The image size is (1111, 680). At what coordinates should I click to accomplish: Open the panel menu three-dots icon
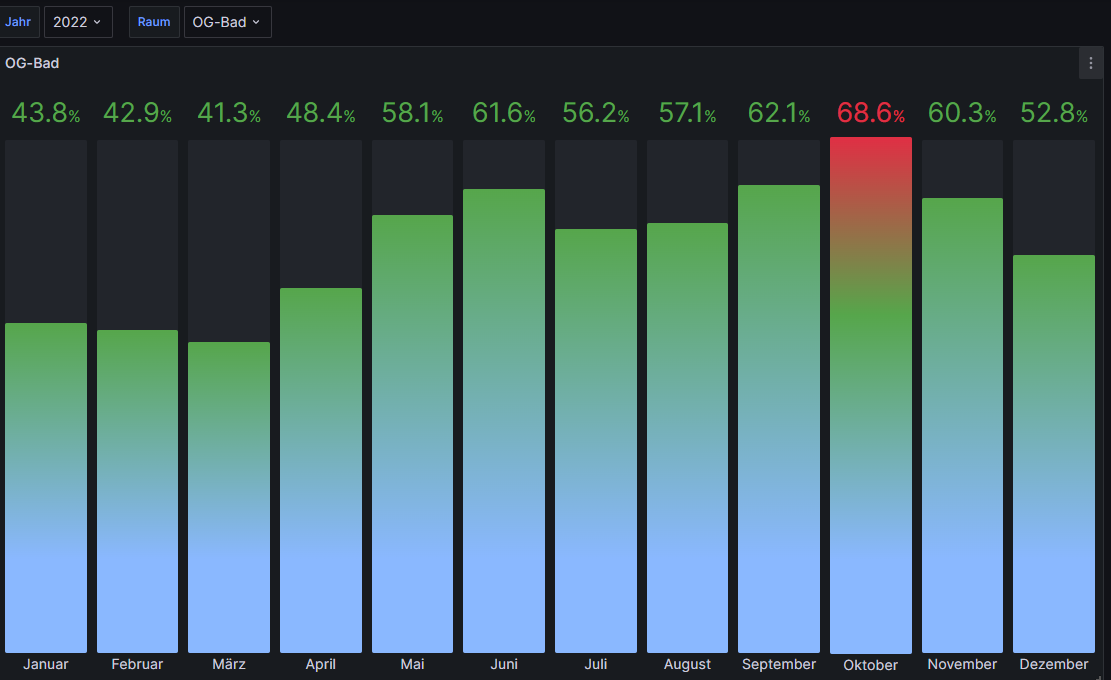point(1091,63)
